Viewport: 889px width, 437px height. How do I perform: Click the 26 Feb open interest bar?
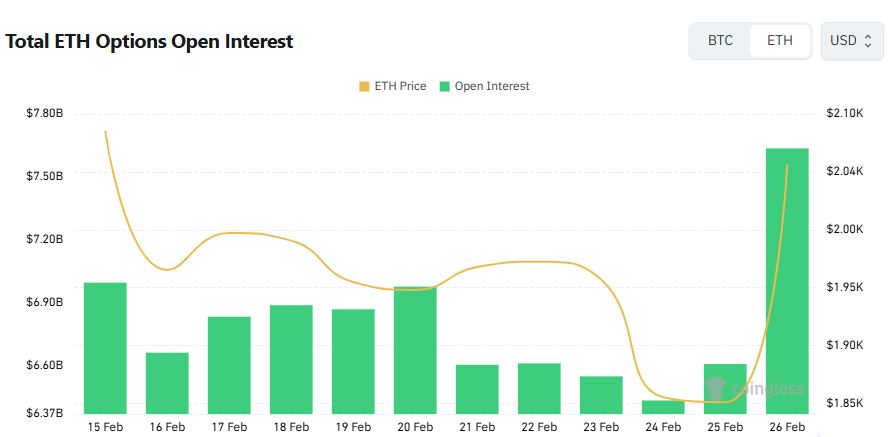pyautogui.click(x=787, y=280)
